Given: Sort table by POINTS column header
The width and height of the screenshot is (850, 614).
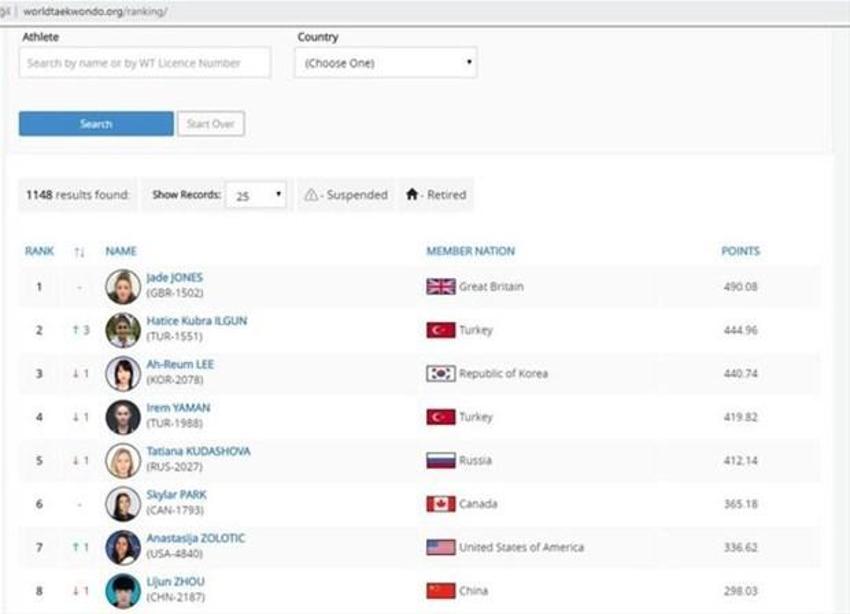Looking at the screenshot, I should [740, 251].
